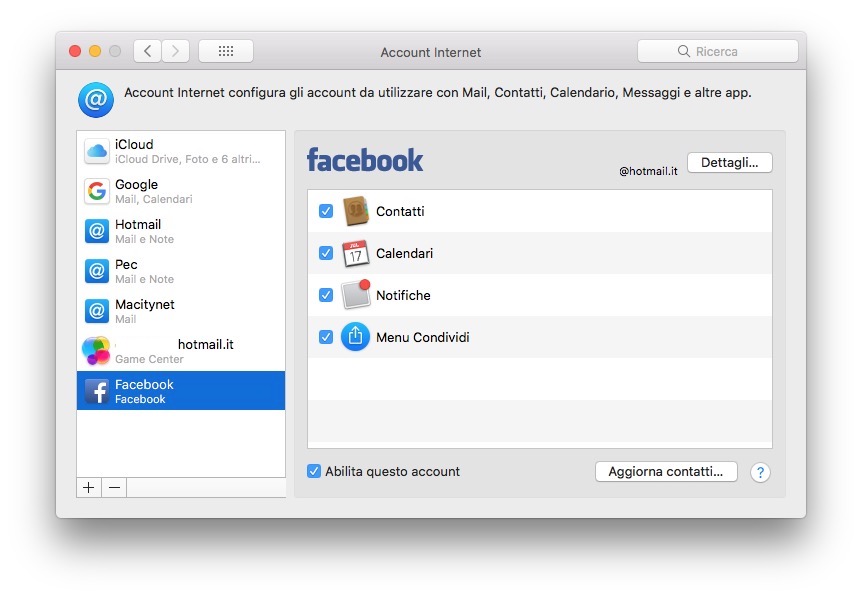
Task: Click the Google G logo icon
Action: [x=97, y=191]
